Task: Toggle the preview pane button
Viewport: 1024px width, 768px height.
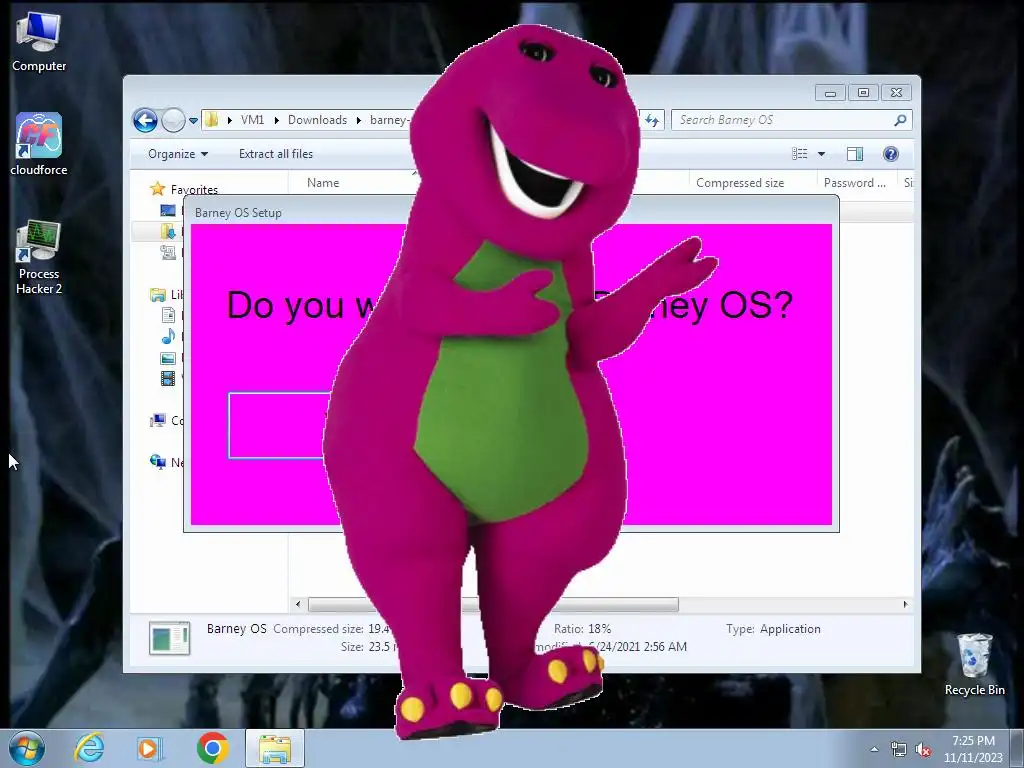Action: point(855,153)
